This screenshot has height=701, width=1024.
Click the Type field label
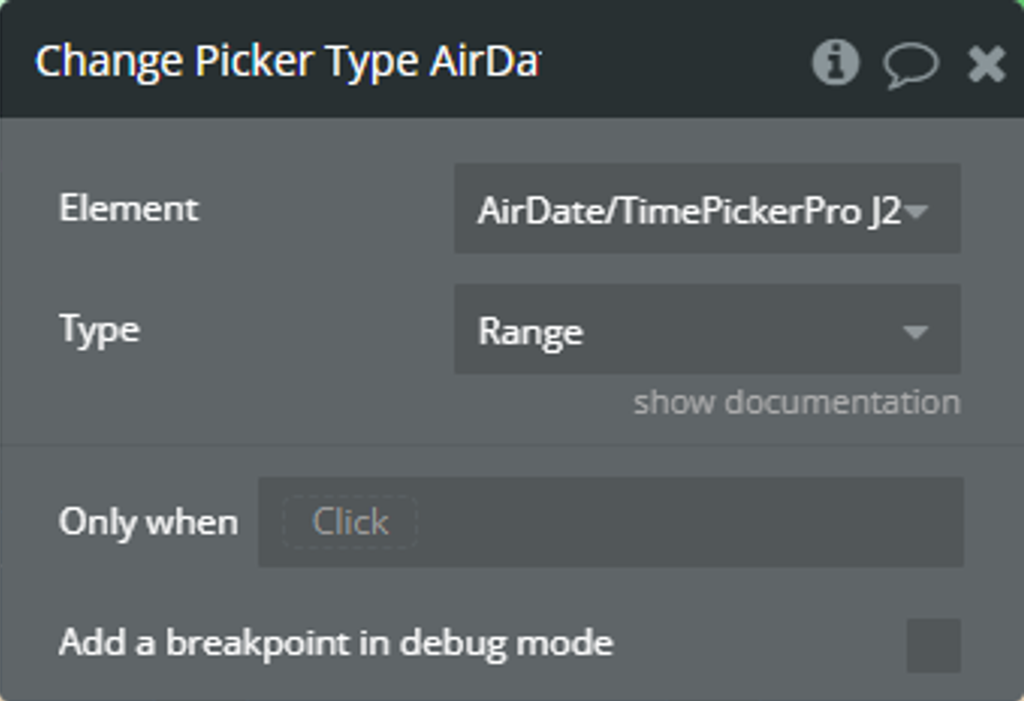coord(99,330)
